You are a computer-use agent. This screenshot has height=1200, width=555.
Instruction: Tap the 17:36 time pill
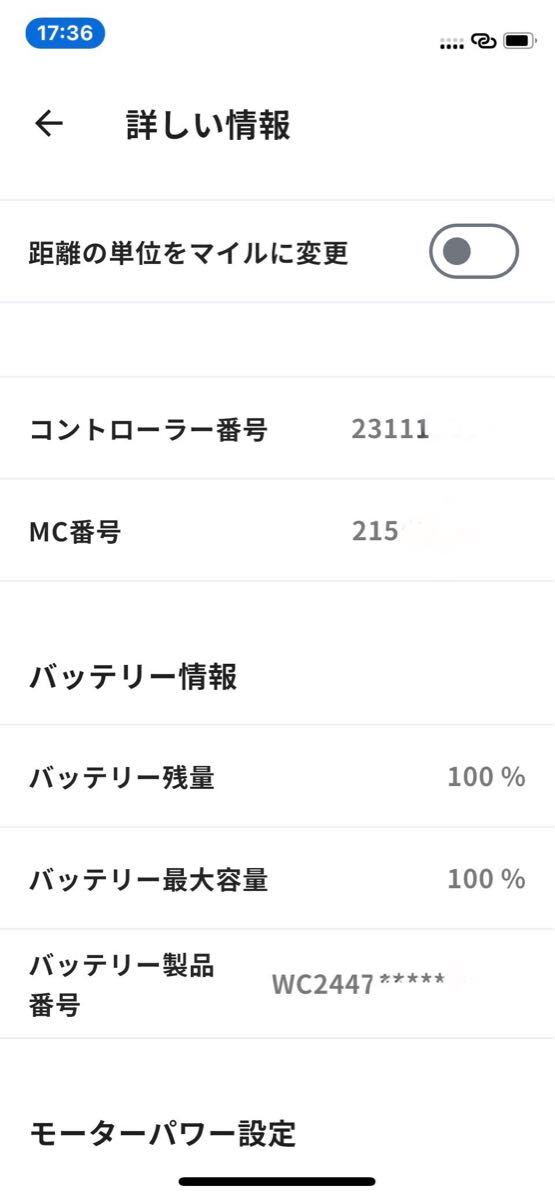(x=65, y=33)
